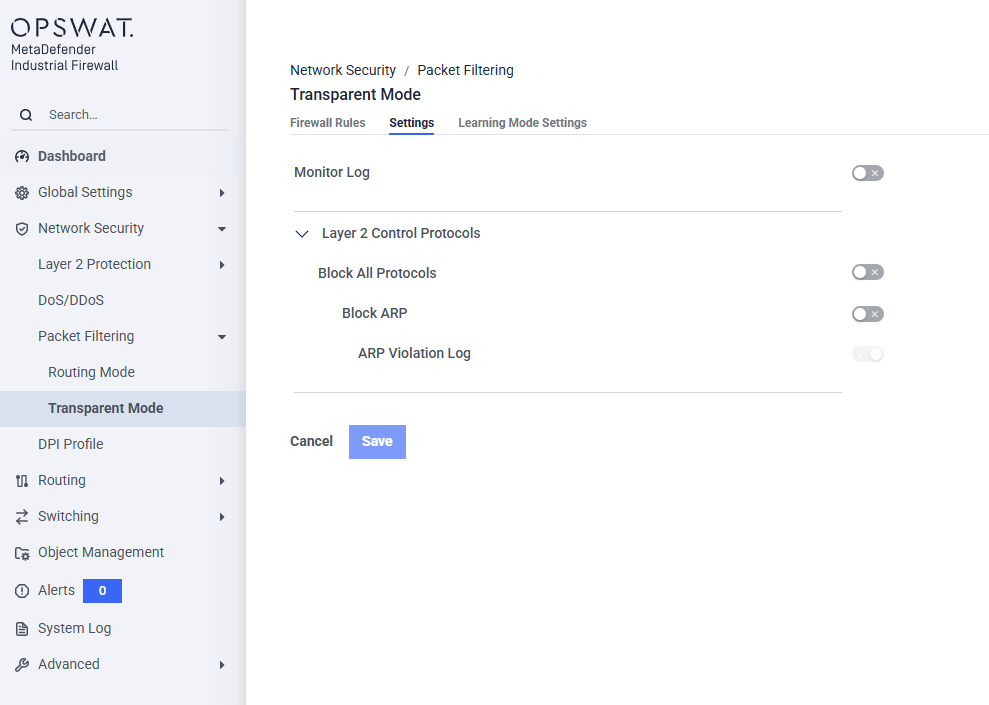This screenshot has width=989, height=705.
Task: Click the Routing icon in sidebar
Action: click(22, 481)
